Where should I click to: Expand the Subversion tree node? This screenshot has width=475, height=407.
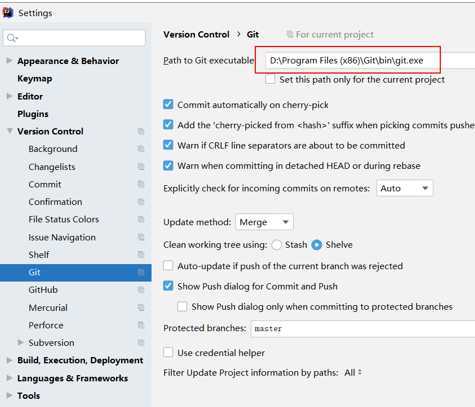20,342
